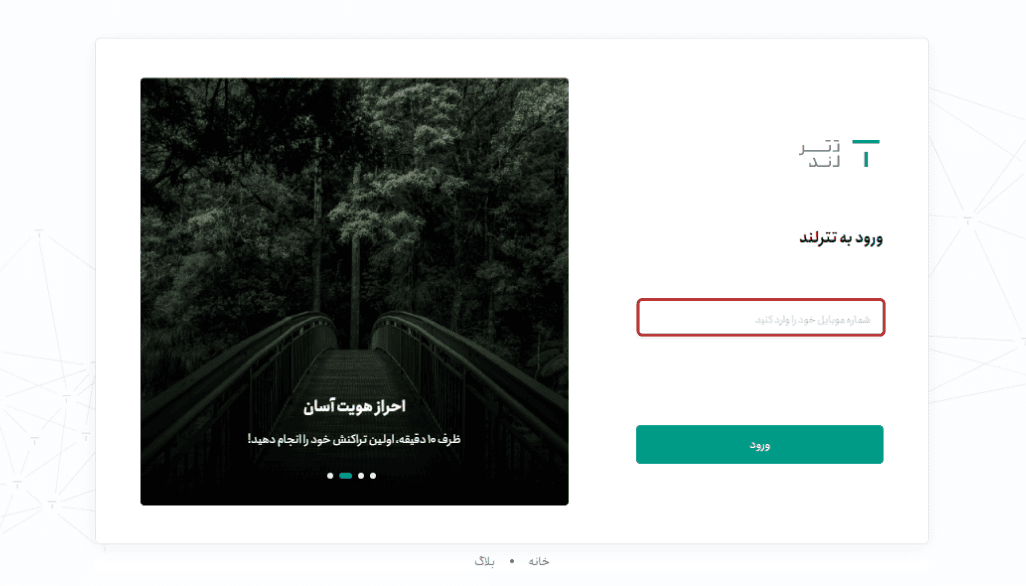Open the بلاگ footer link
This screenshot has height=586, width=1026.
coord(485,561)
